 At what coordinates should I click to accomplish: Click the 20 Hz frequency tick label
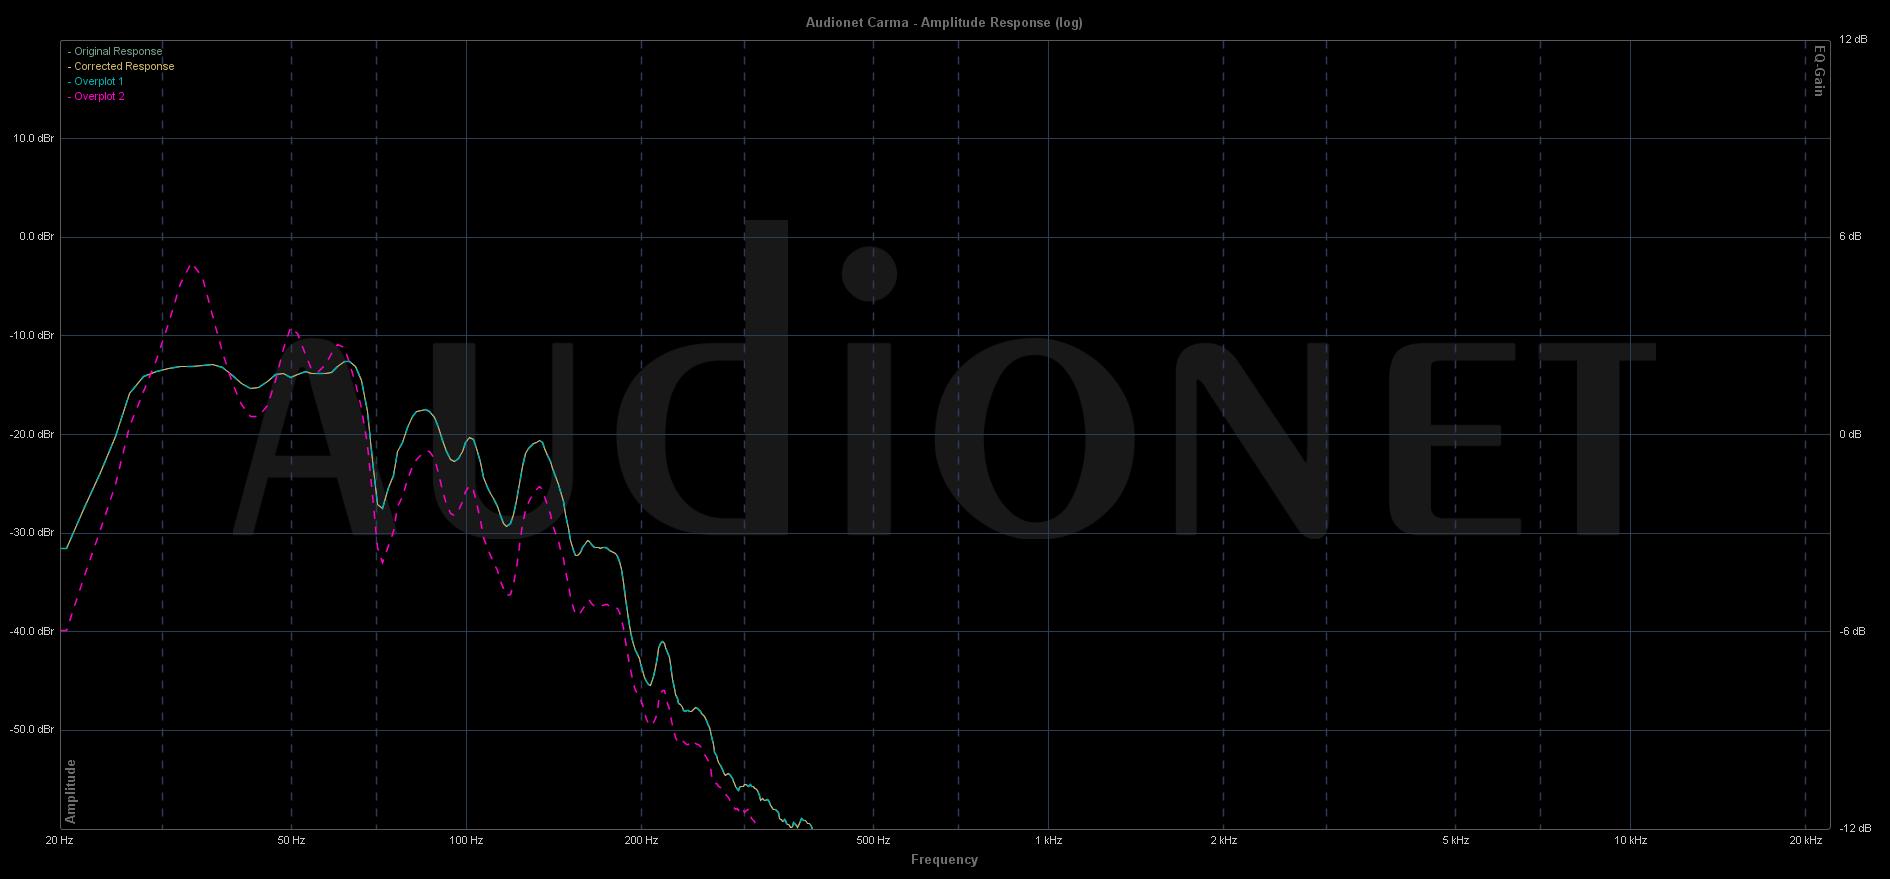coord(60,840)
